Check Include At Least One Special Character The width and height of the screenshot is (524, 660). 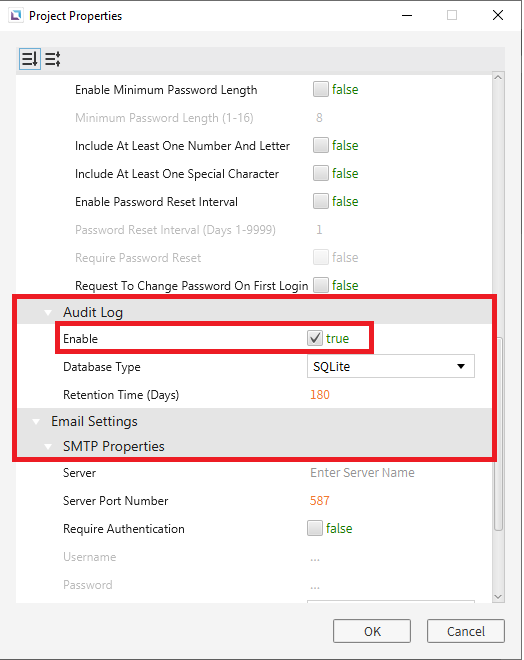coord(321,173)
